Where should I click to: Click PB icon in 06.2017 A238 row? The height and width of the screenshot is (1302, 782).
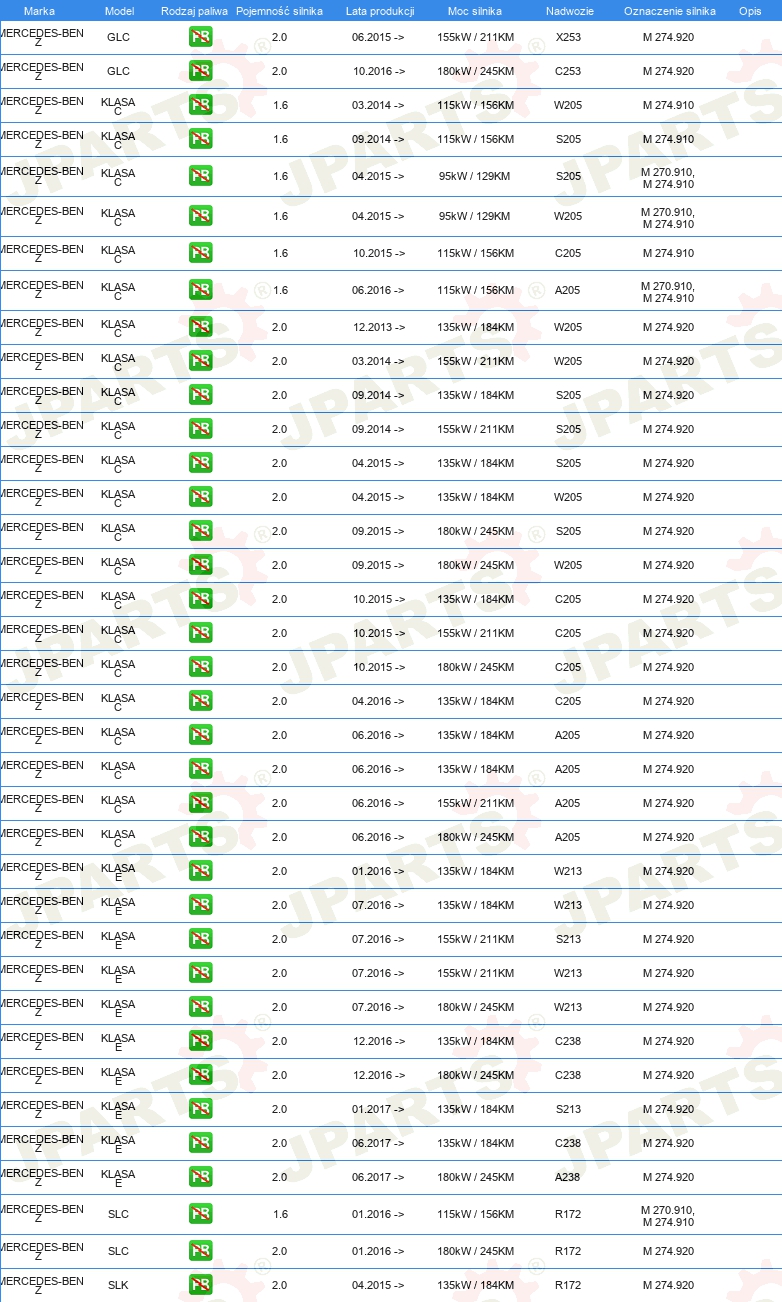(200, 1178)
